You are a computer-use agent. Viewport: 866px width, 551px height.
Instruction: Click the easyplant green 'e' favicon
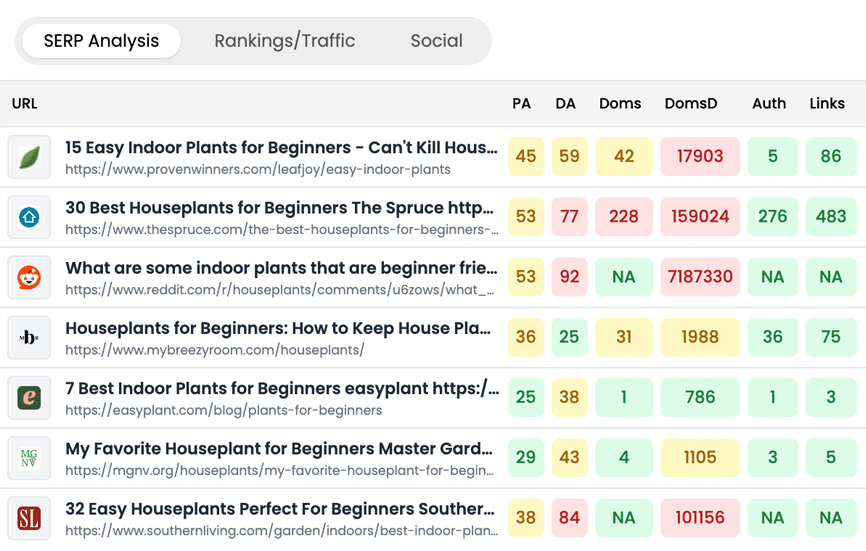point(29,398)
